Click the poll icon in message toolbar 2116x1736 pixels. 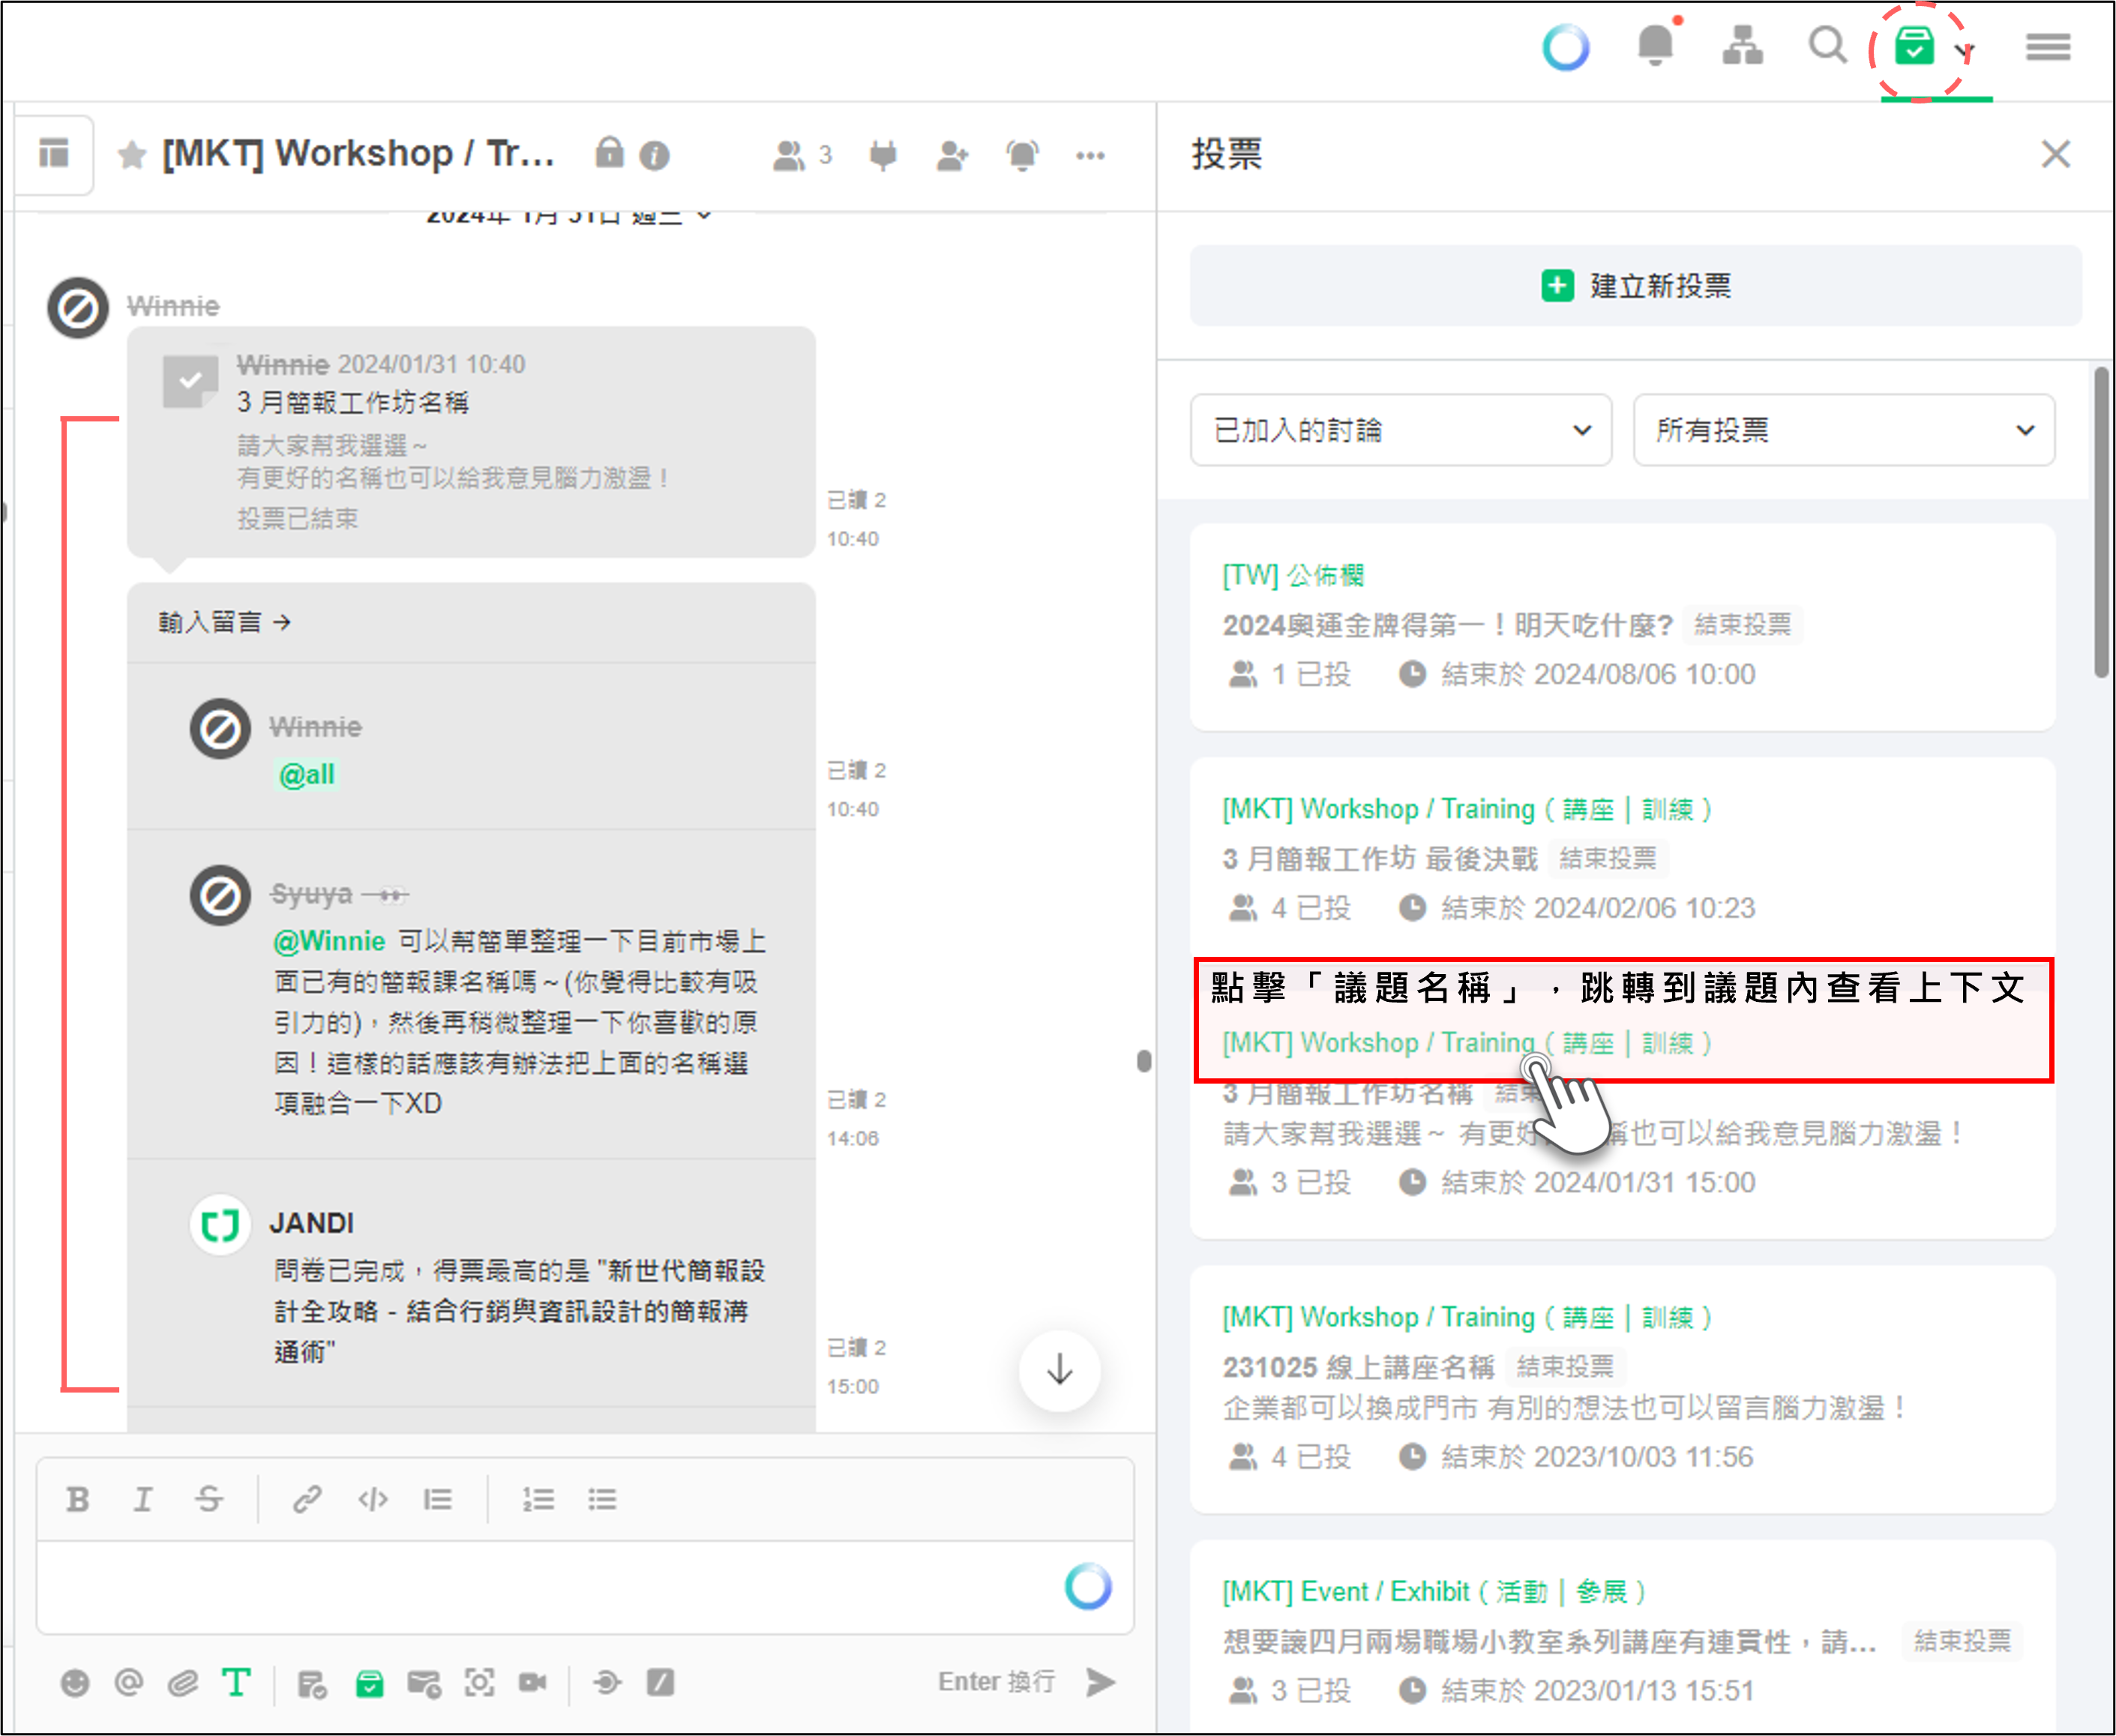369,1683
